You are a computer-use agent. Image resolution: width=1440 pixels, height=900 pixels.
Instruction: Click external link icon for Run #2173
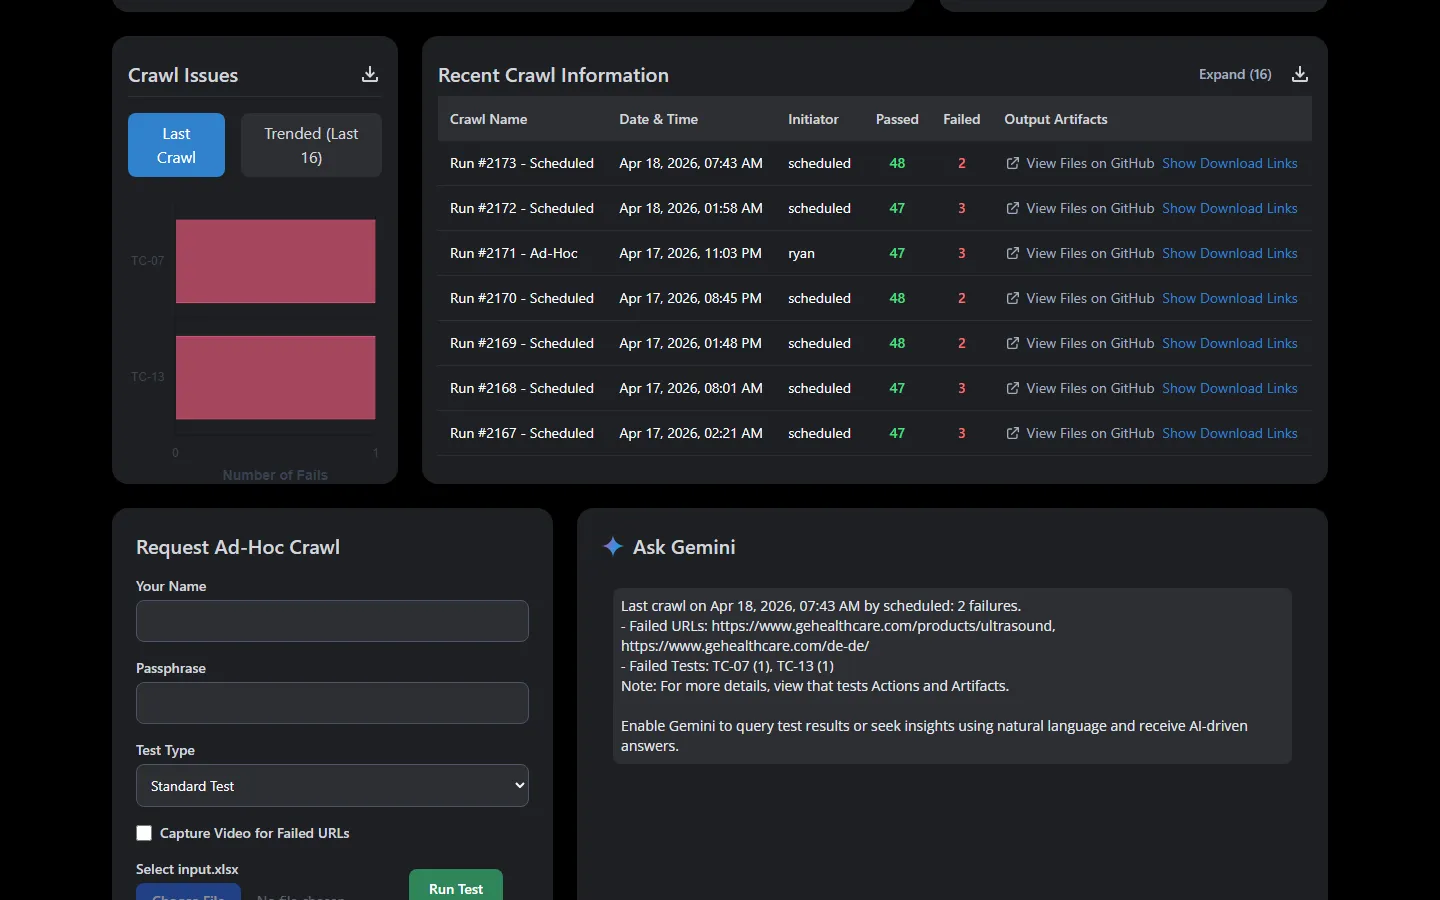[1012, 164]
